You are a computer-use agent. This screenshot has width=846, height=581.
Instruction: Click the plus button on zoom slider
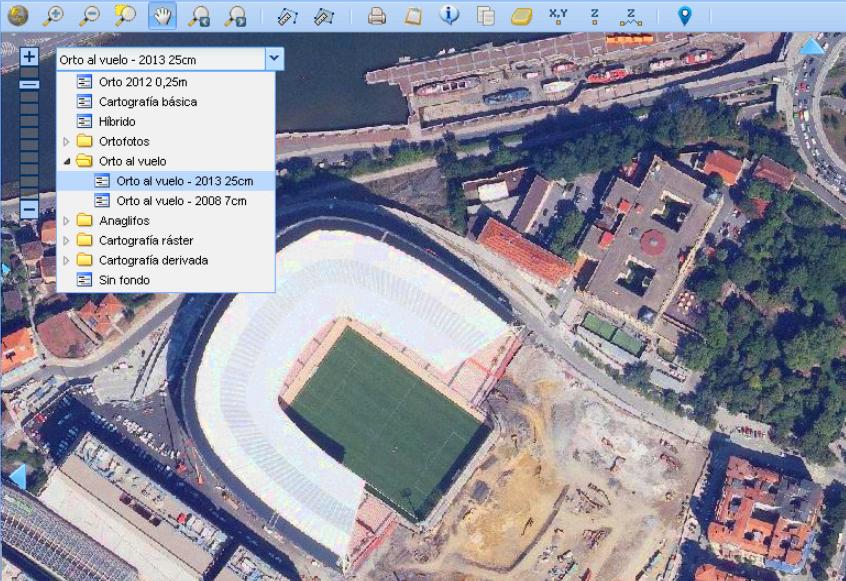(29, 57)
